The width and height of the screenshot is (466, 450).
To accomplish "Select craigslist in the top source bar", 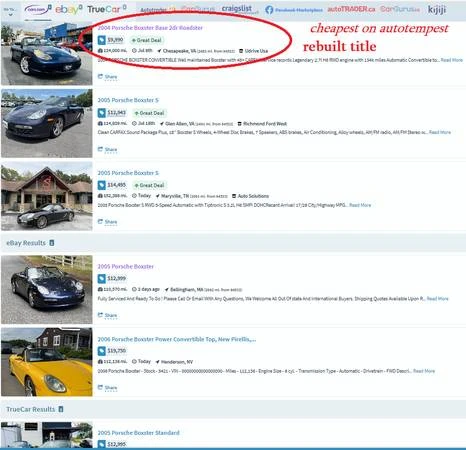I will pyautogui.click(x=237, y=9).
